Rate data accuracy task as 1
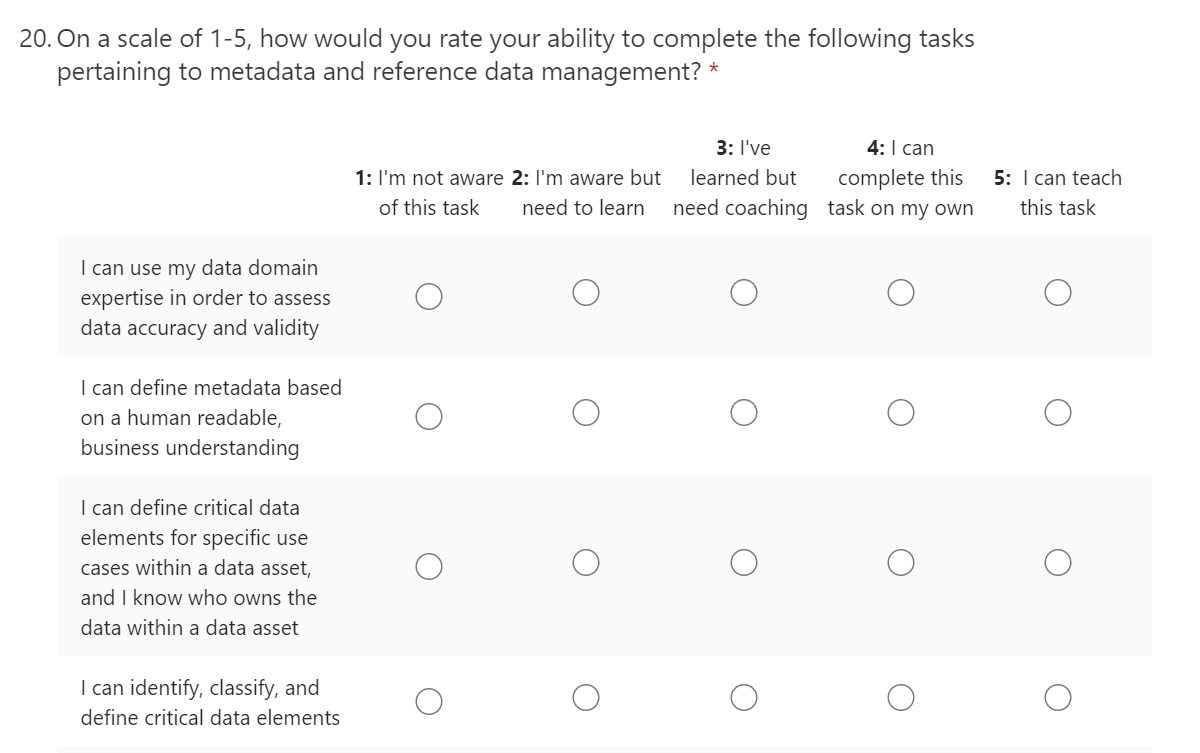This screenshot has width=1200, height=753. 429,296
